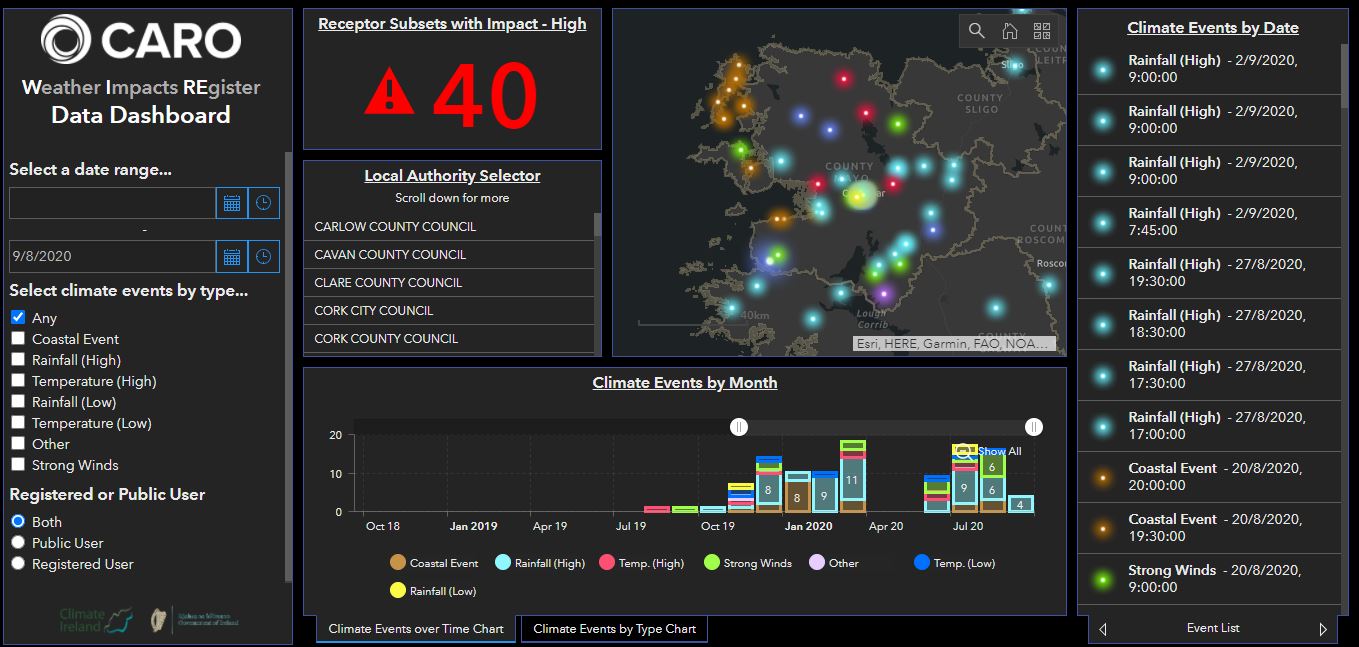
Task: Open clock time picker for start date
Action: (263, 203)
